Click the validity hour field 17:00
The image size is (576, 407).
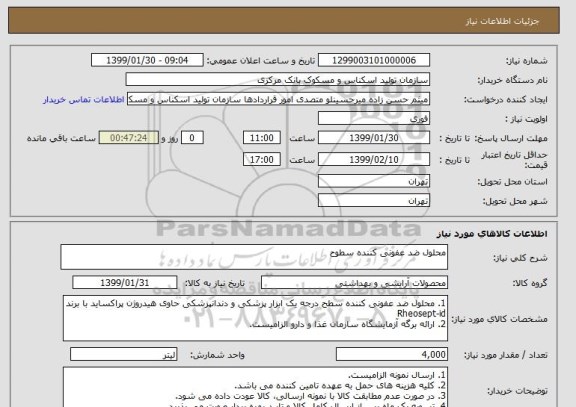coord(262,159)
